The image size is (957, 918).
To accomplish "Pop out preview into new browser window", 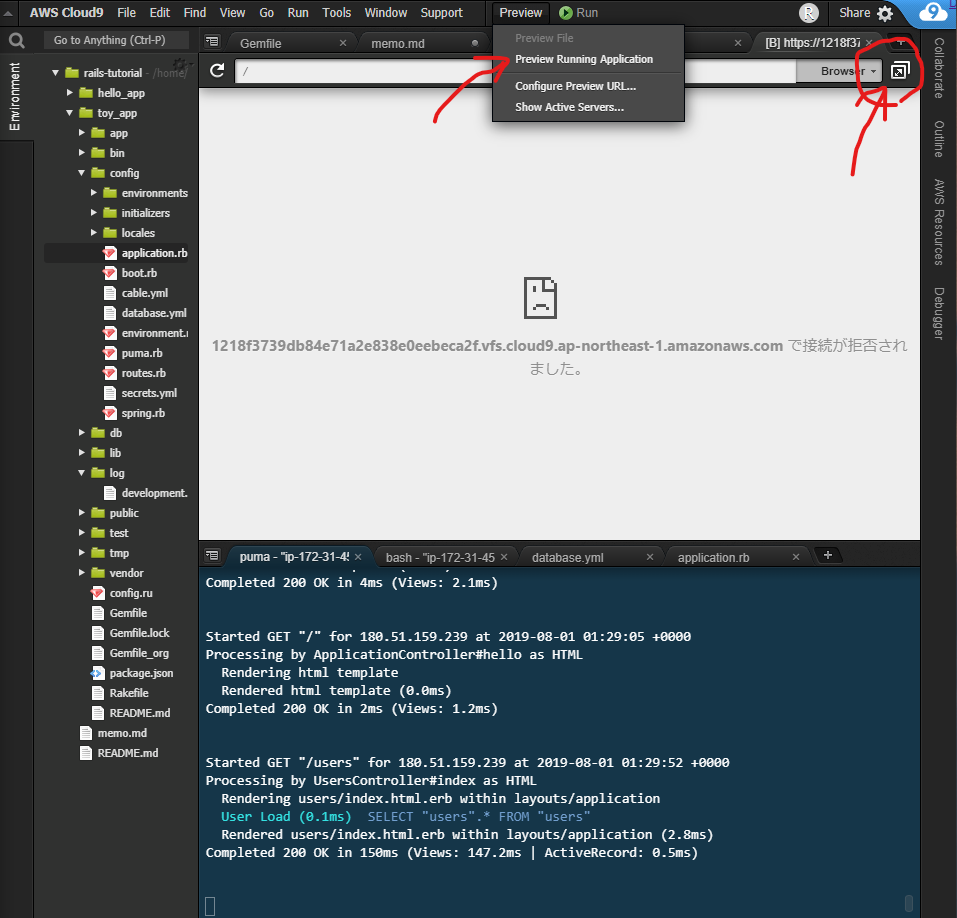I will [x=901, y=71].
